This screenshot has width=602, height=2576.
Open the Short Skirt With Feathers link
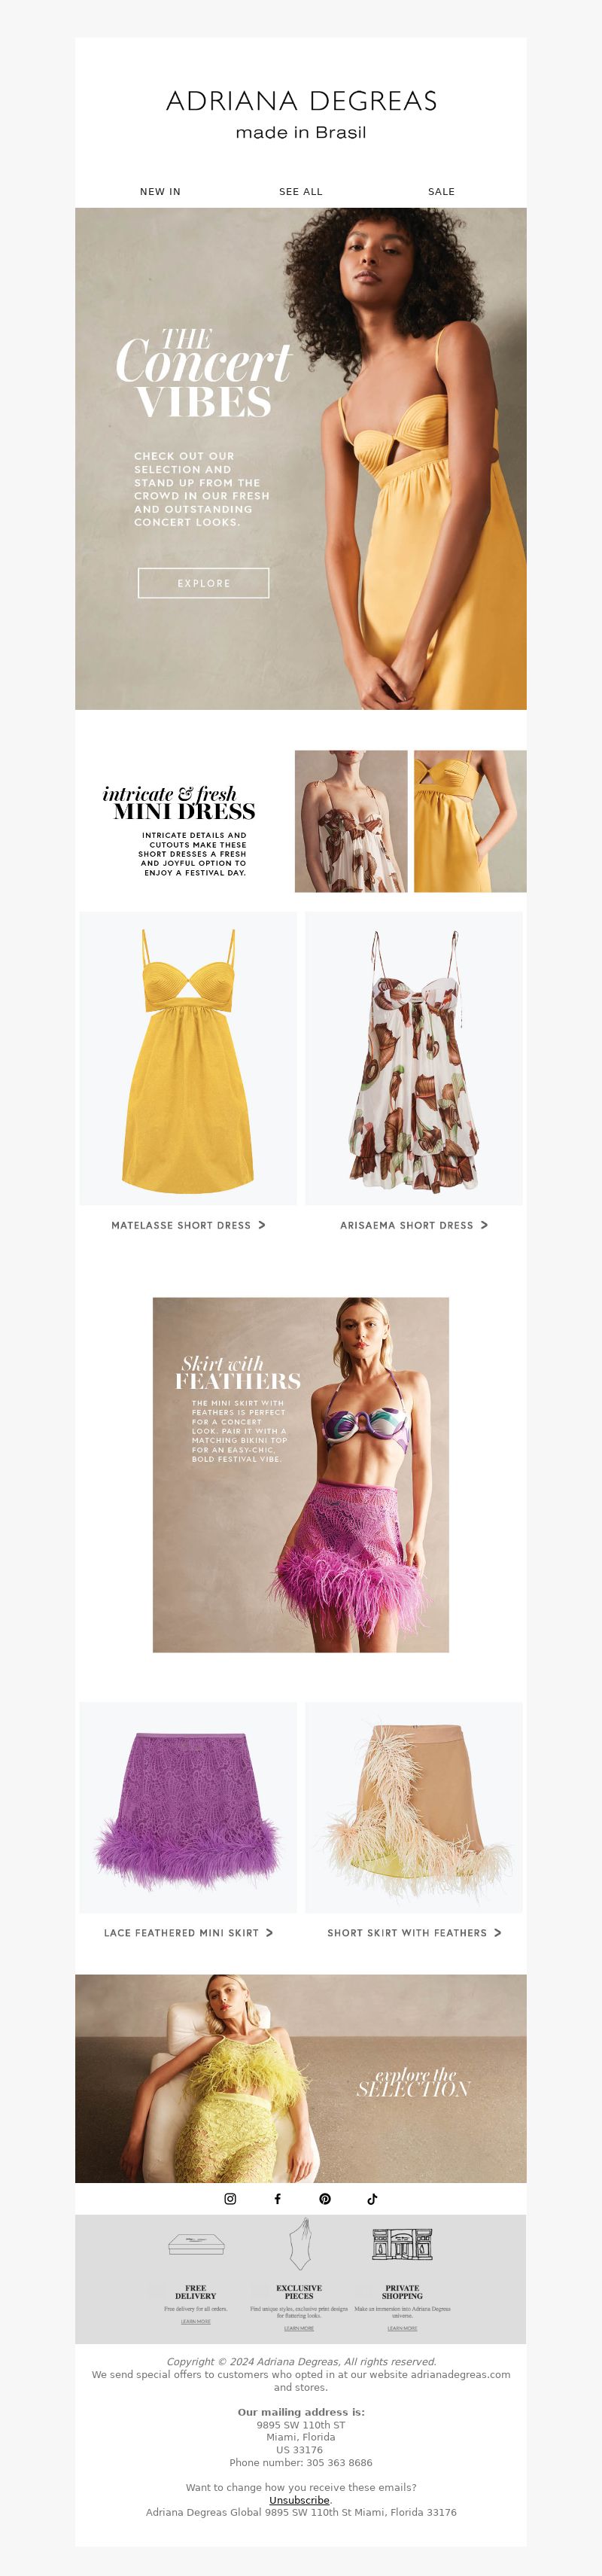click(x=414, y=1933)
